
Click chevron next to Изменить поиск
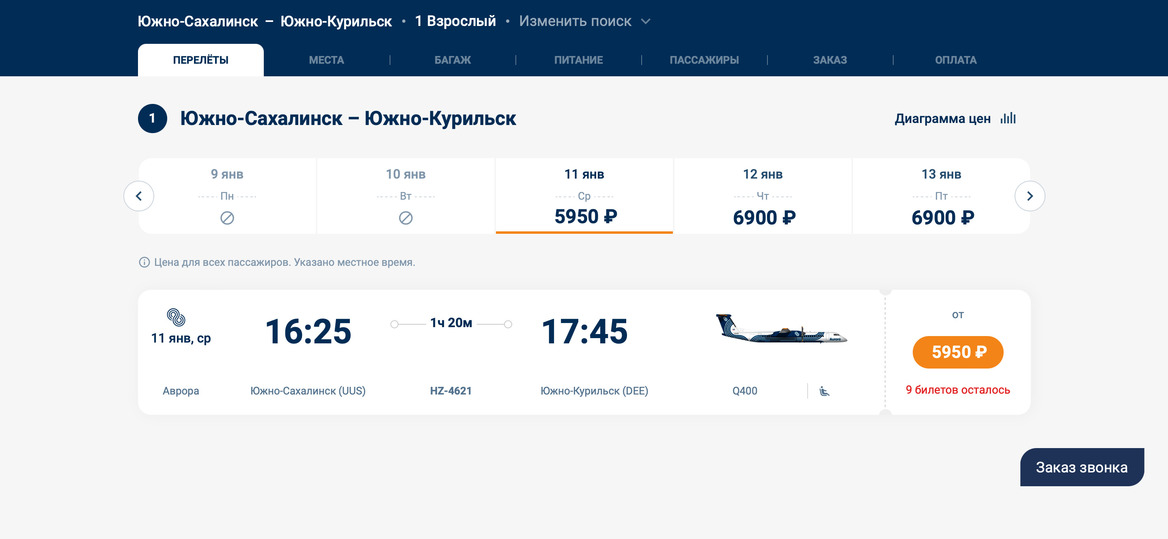pos(645,21)
